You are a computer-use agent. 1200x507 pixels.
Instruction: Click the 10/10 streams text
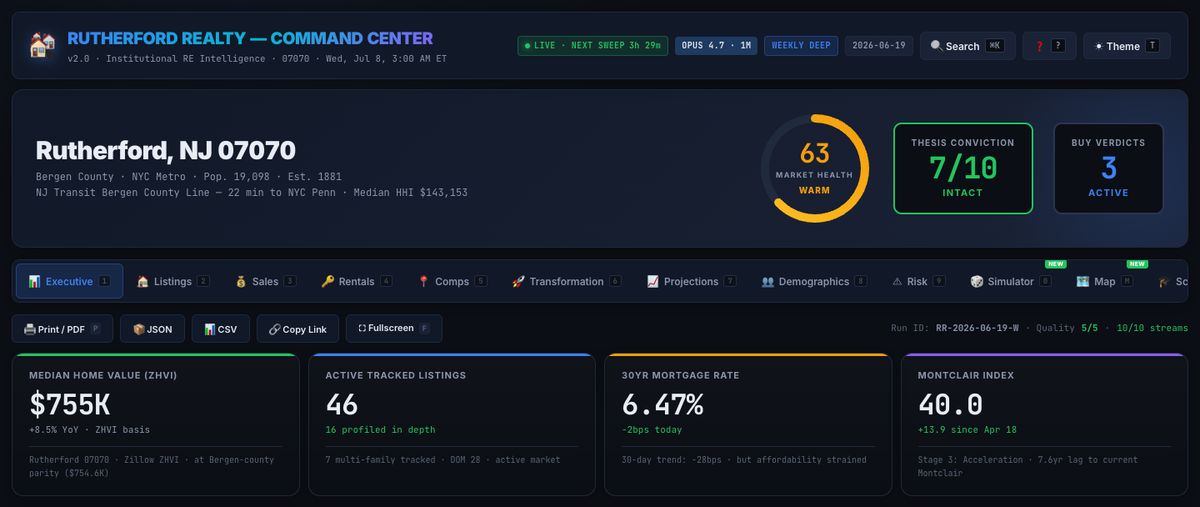click(x=1154, y=328)
